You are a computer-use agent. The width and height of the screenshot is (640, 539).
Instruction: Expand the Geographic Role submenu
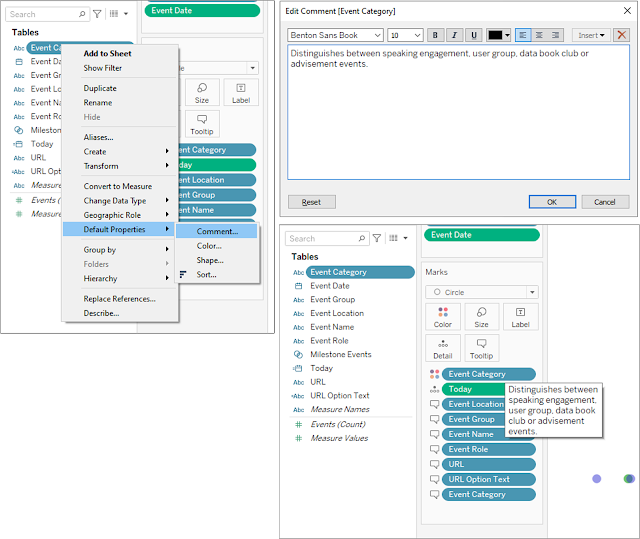[120, 215]
